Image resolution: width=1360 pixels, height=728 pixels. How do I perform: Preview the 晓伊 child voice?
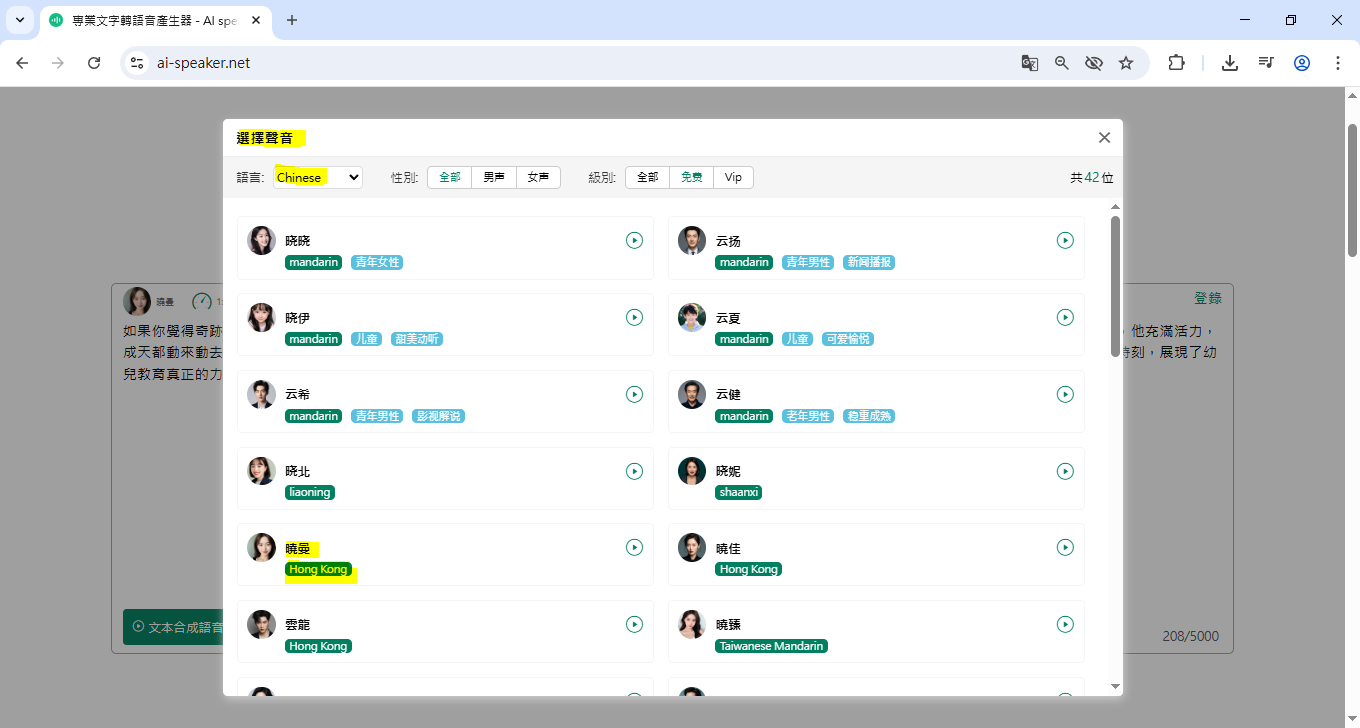[634, 317]
